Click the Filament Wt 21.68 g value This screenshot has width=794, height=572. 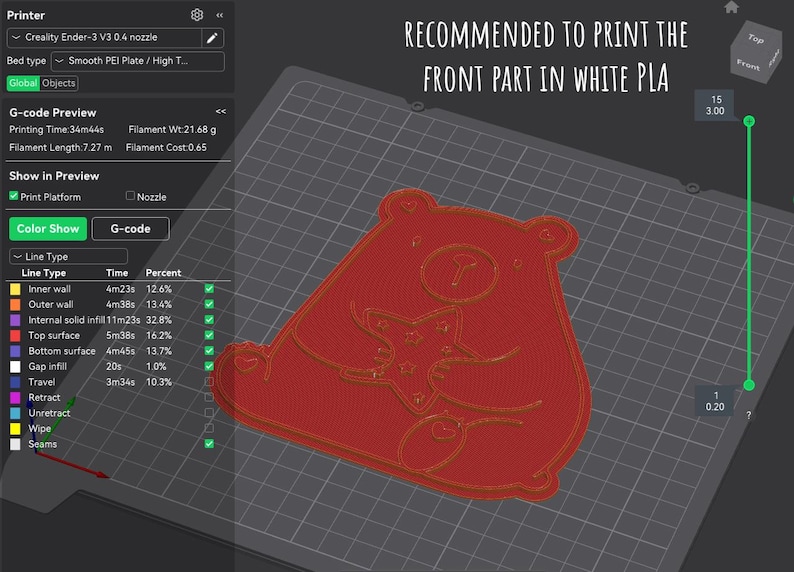[x=172, y=130]
